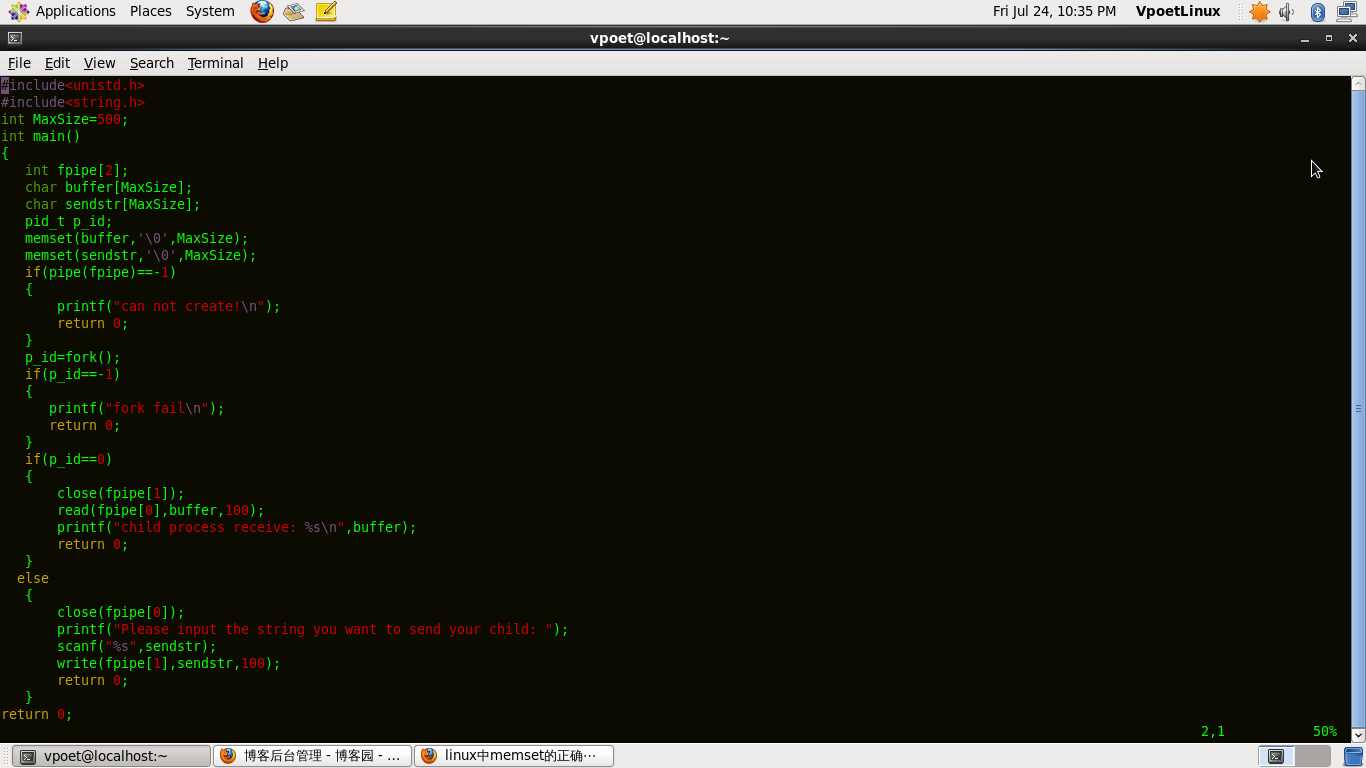Open the Terminal menu
1366x768 pixels.
(x=215, y=62)
